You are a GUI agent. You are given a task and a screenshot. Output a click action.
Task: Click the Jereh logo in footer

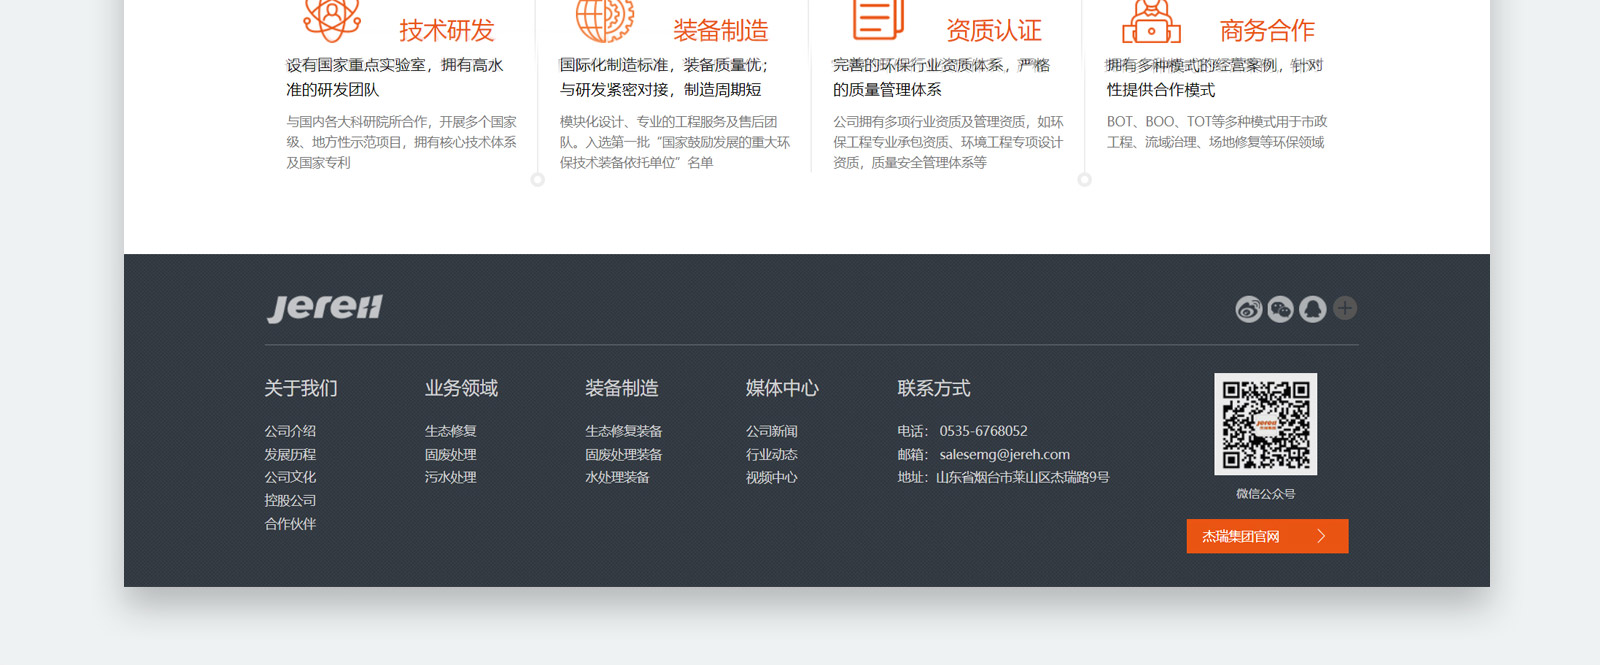click(x=325, y=308)
